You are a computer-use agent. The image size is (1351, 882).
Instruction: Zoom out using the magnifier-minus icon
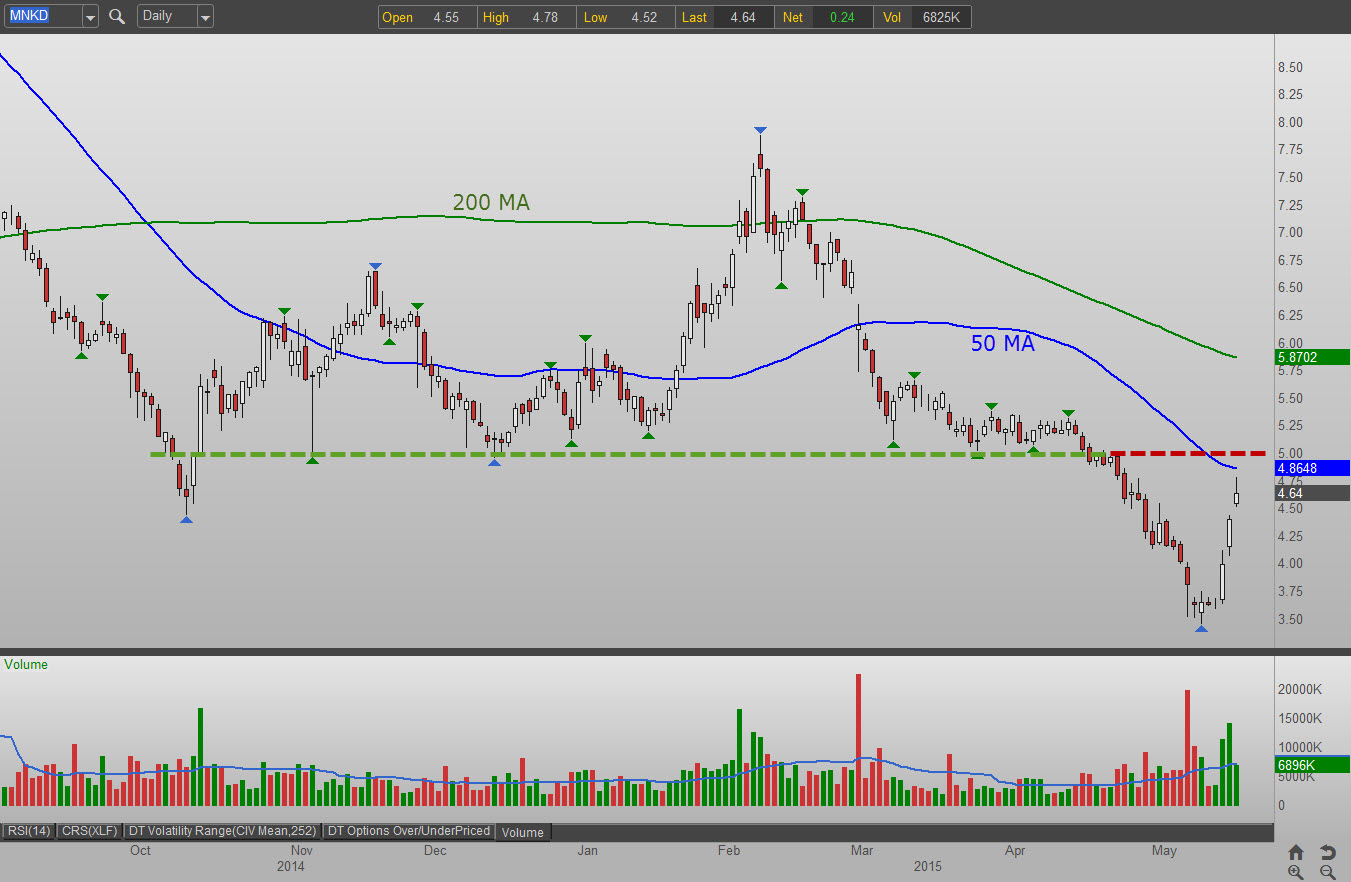(x=1327, y=872)
